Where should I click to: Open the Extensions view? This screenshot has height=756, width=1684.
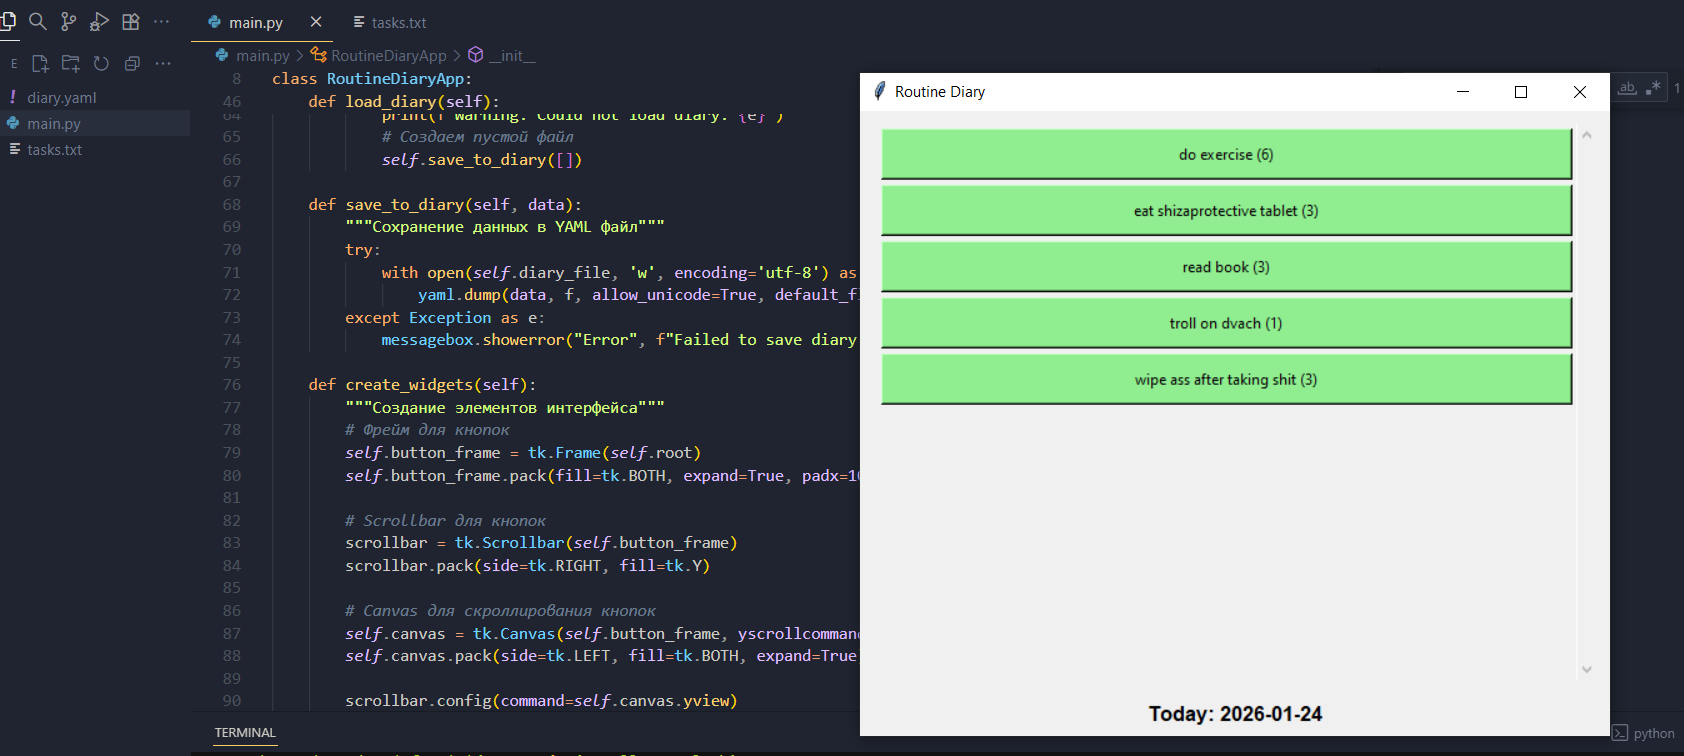click(x=130, y=21)
